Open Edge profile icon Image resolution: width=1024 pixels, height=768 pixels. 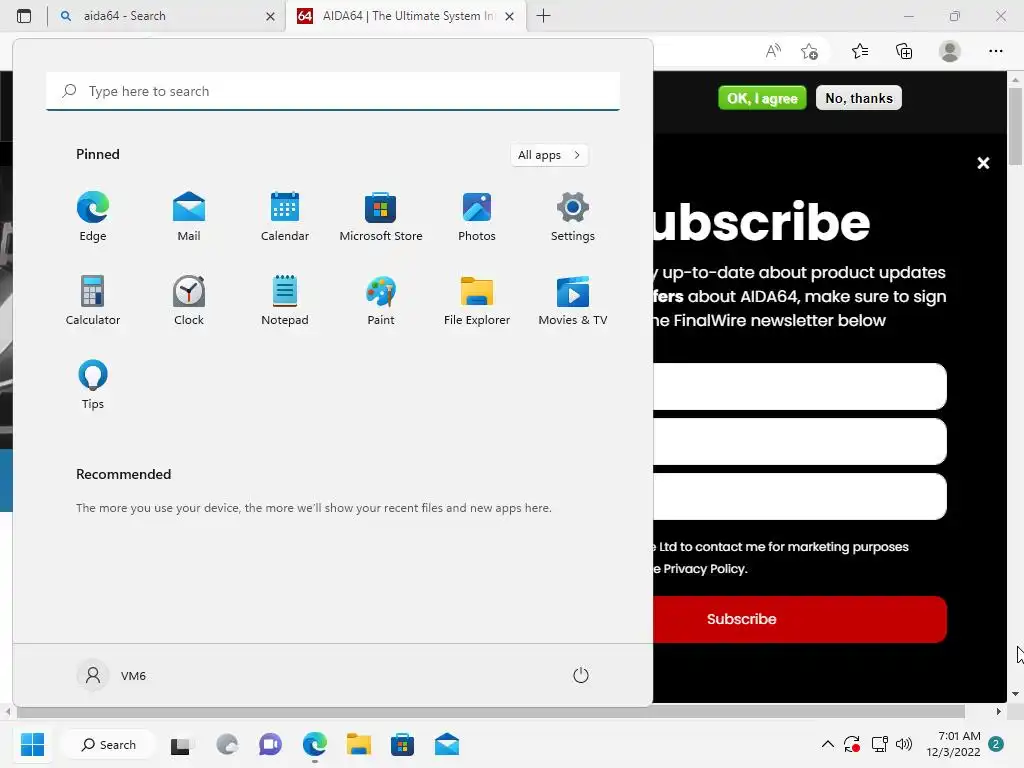[x=950, y=51]
